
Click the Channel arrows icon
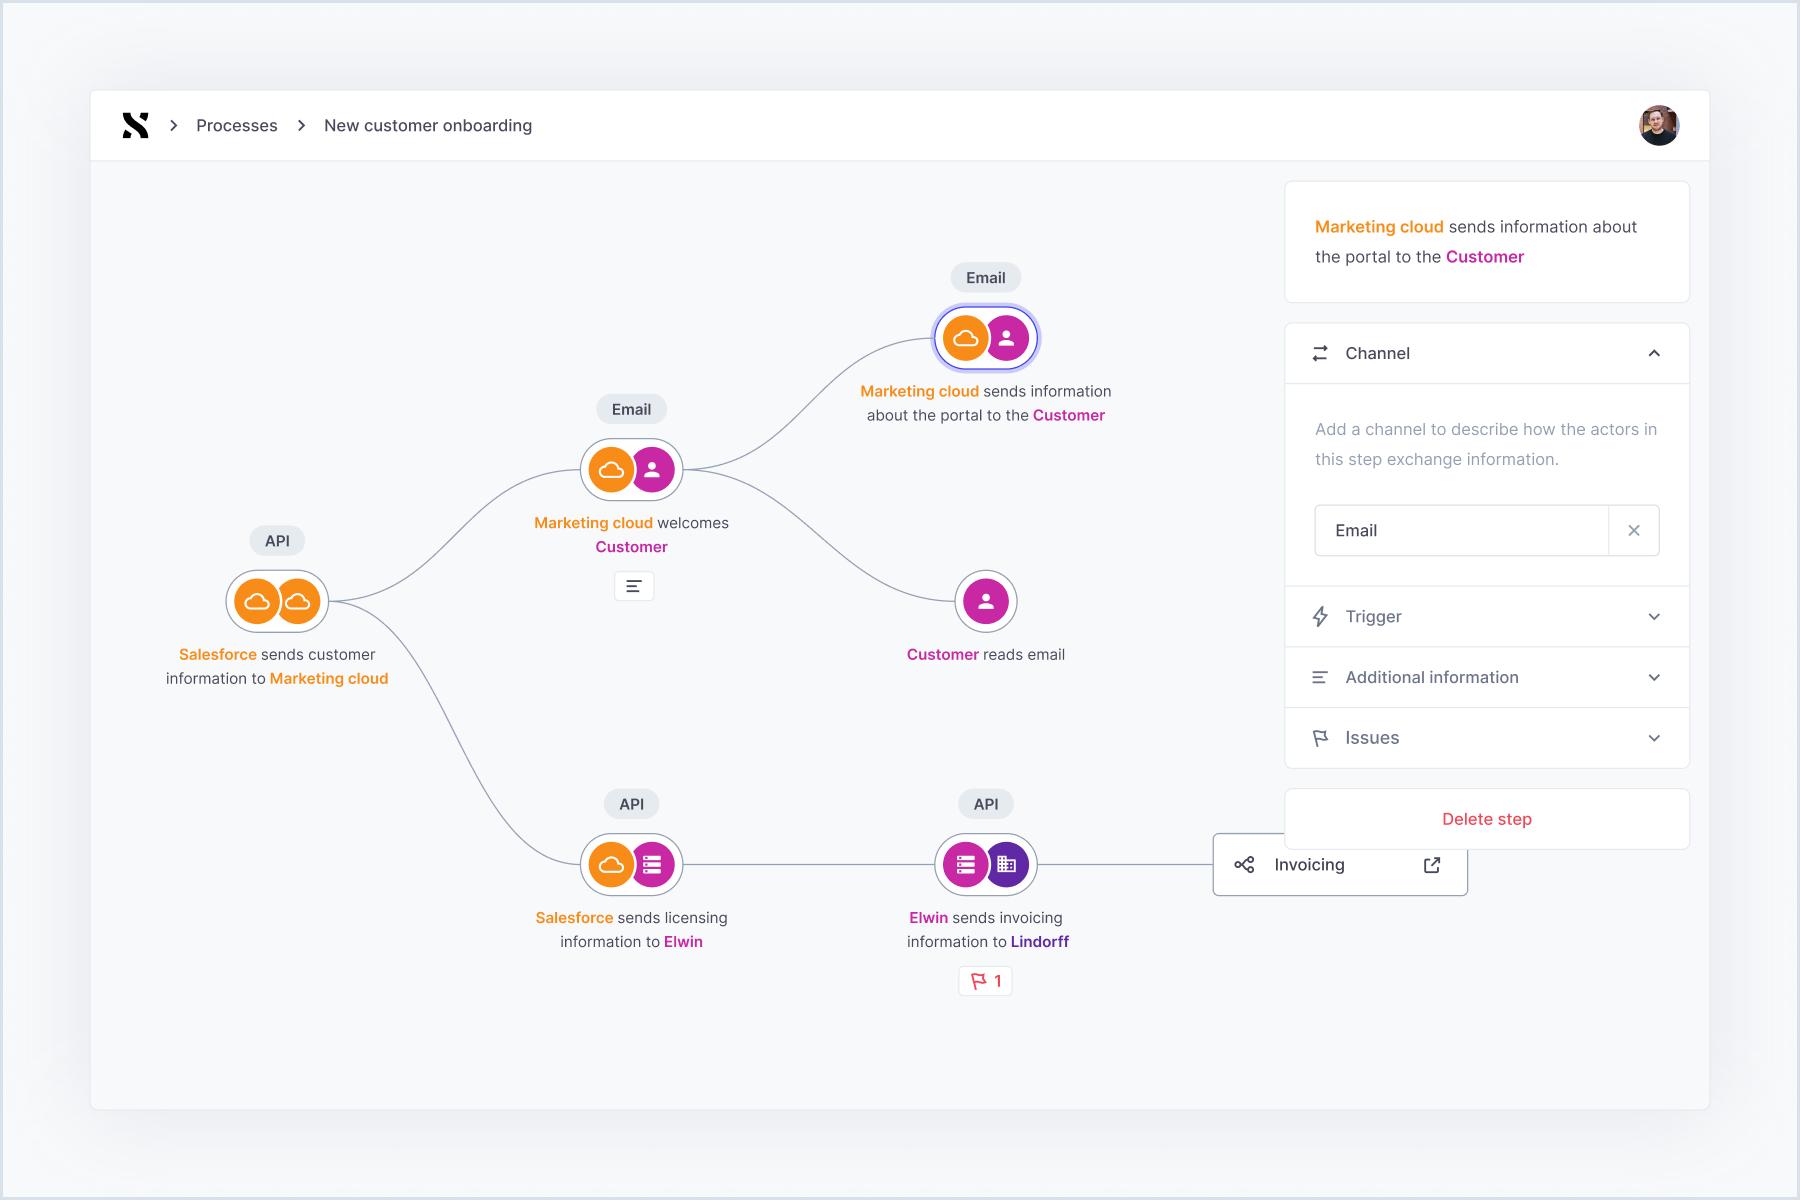tap(1320, 353)
